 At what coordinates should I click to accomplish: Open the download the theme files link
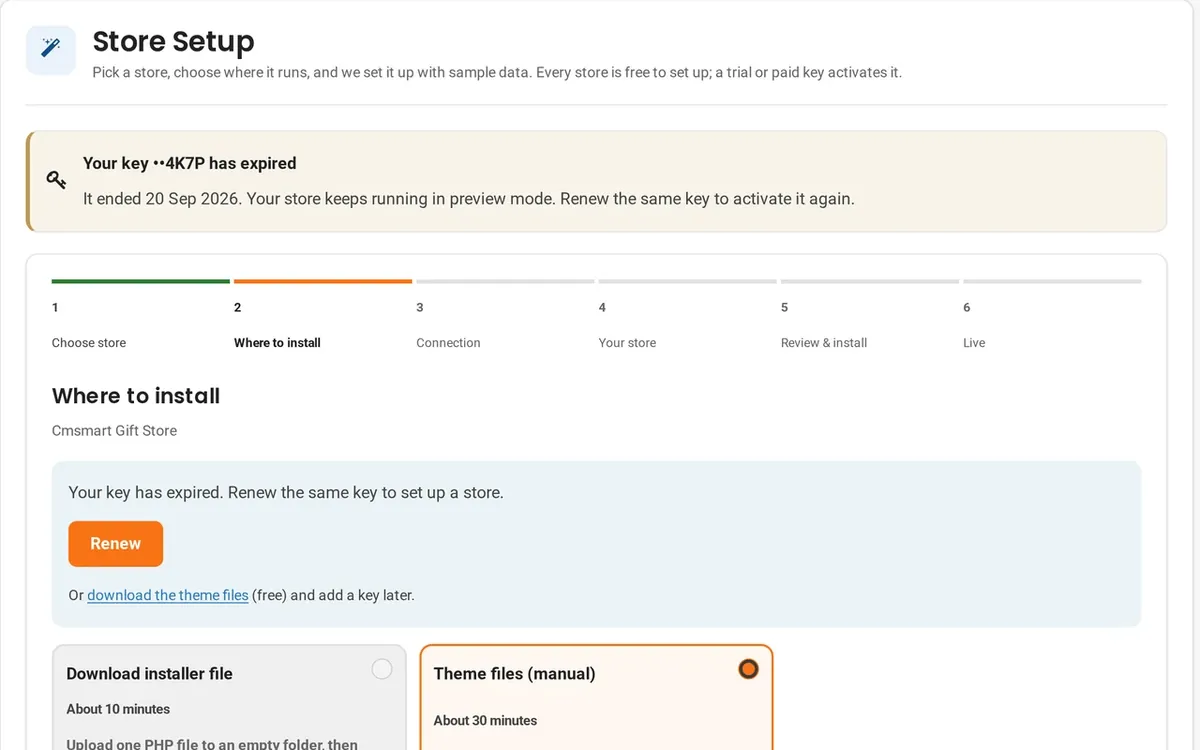(x=168, y=595)
